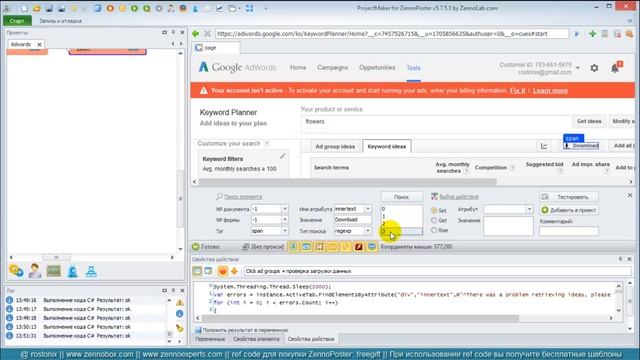The image size is (640, 360).
Task: Select log entry at 13:51:31
Action: click(87, 336)
